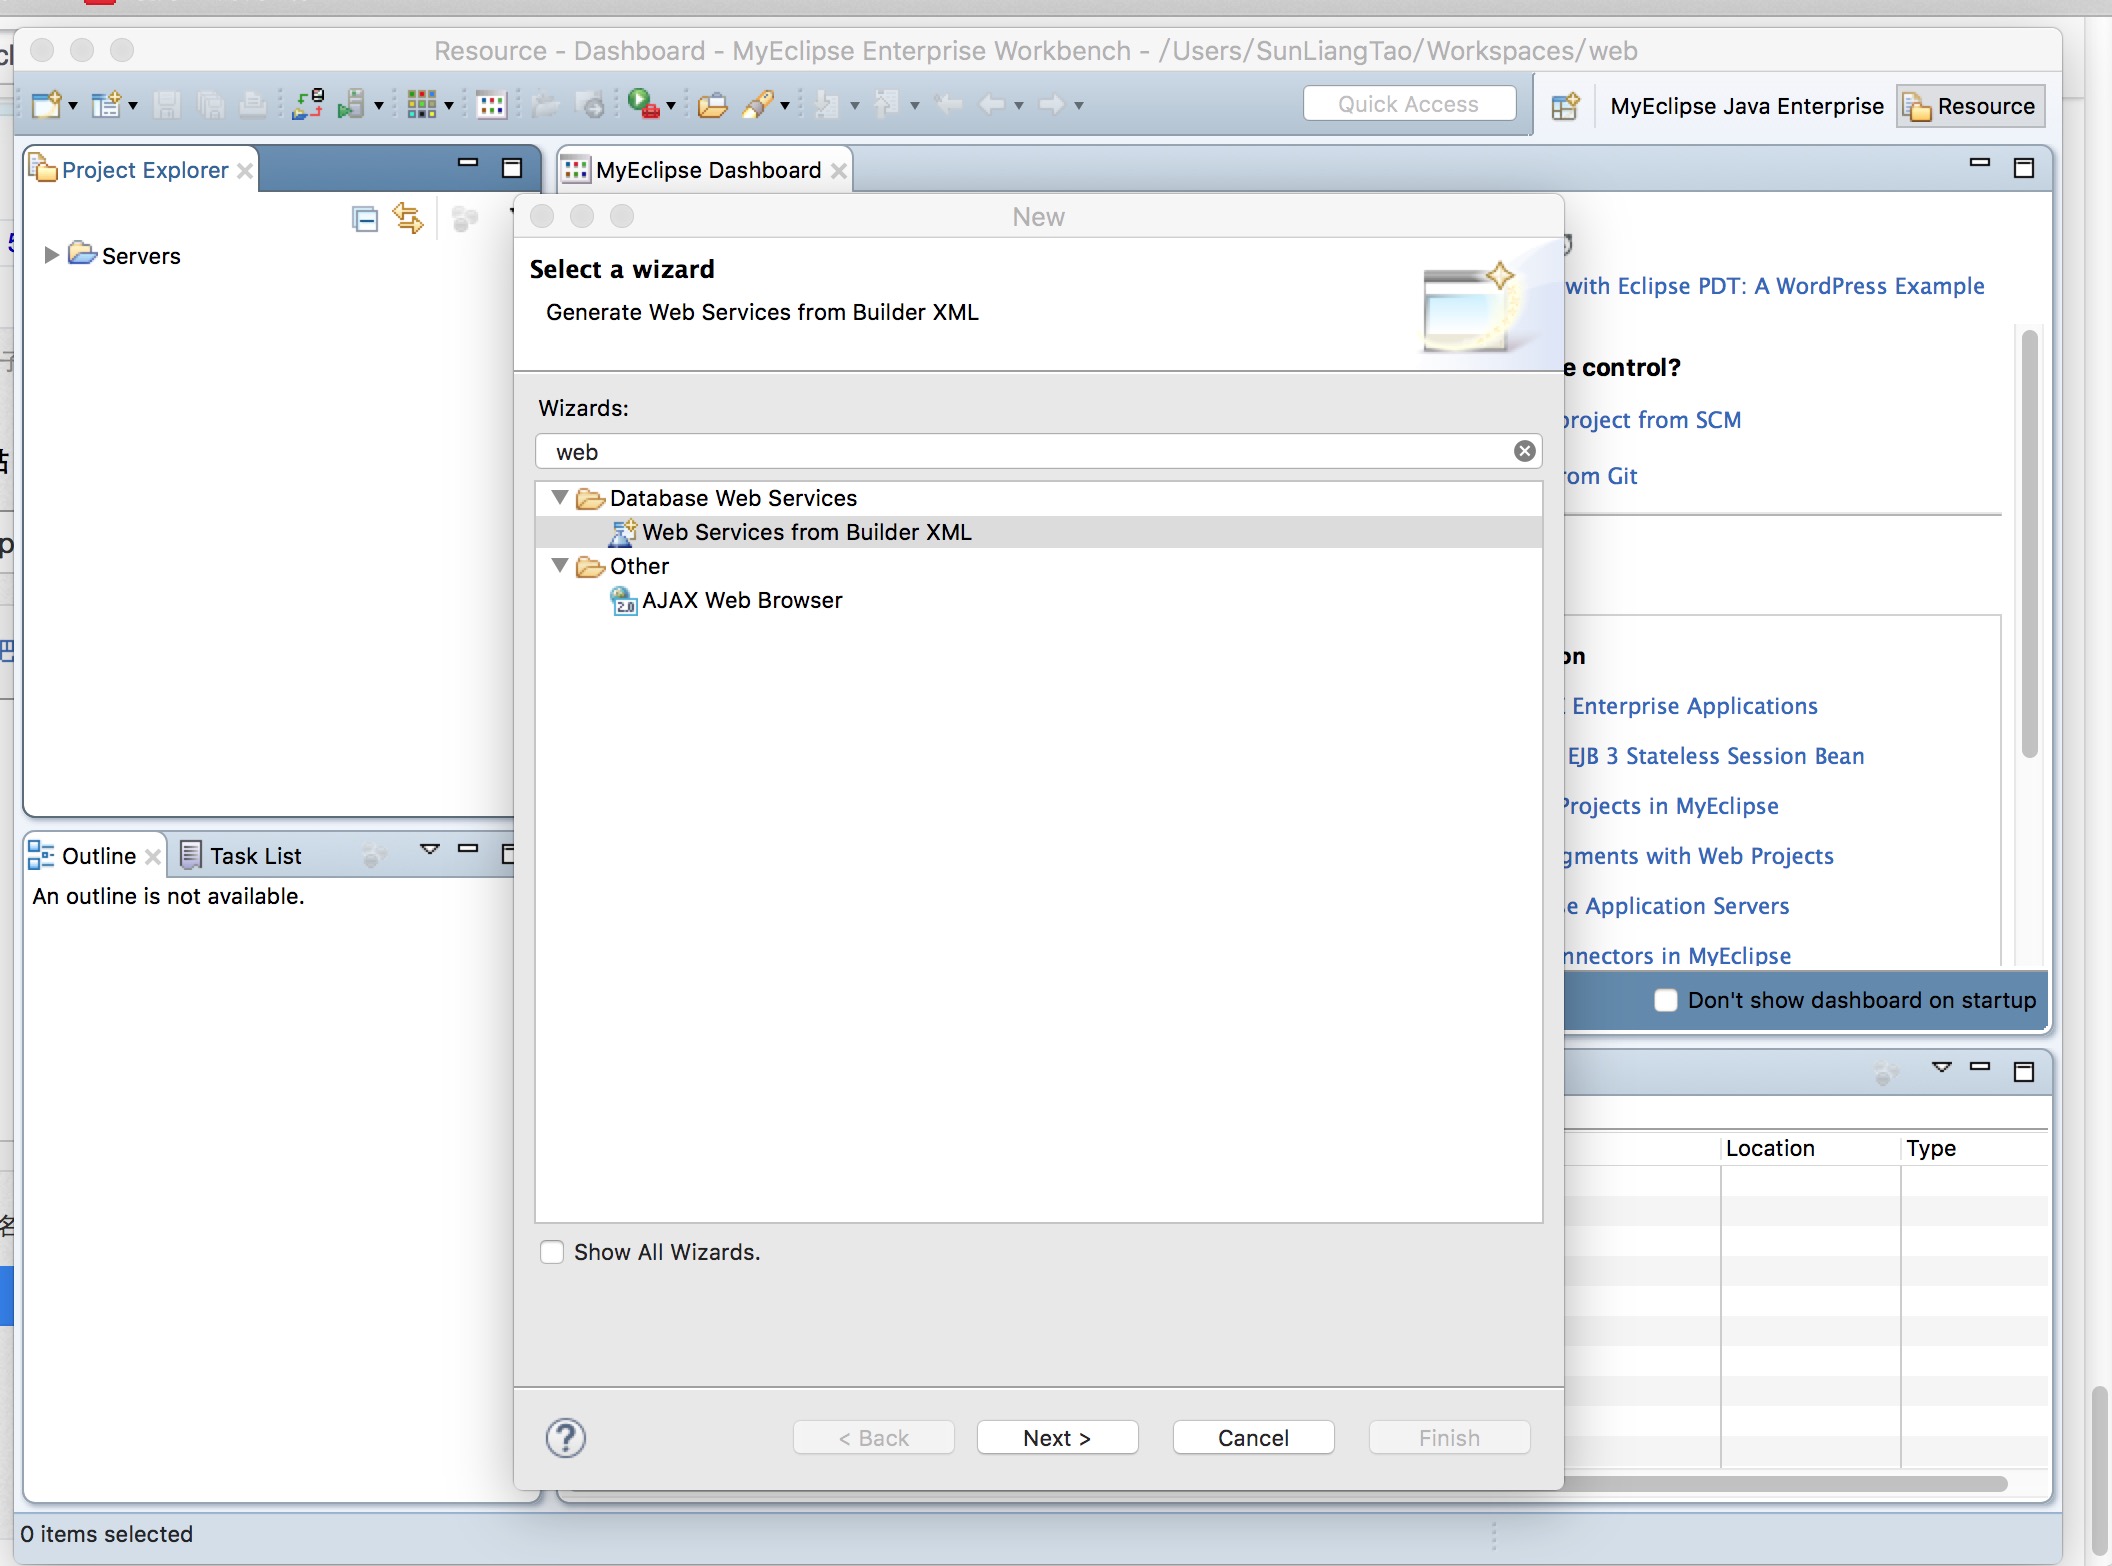
Task: Click the help question mark icon
Action: click(565, 1438)
